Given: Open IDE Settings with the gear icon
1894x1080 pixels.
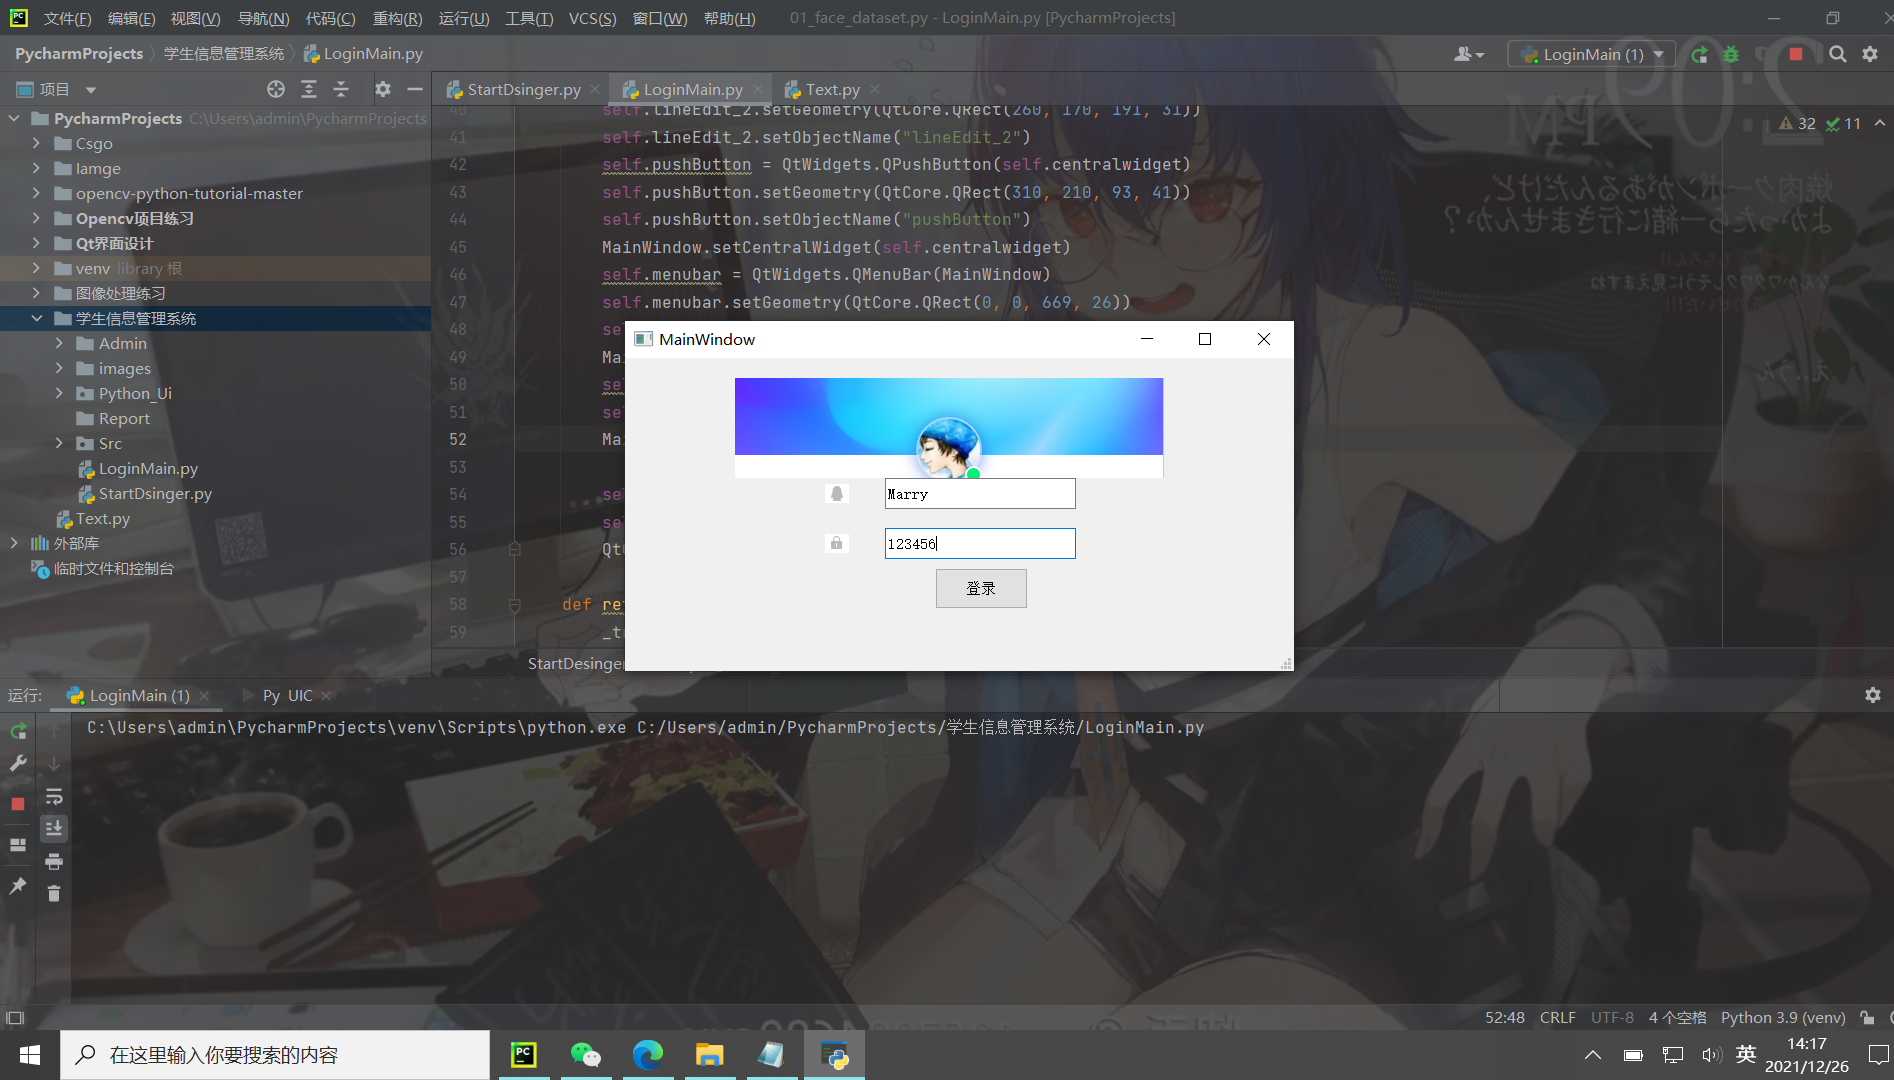Looking at the screenshot, I should click(1869, 54).
